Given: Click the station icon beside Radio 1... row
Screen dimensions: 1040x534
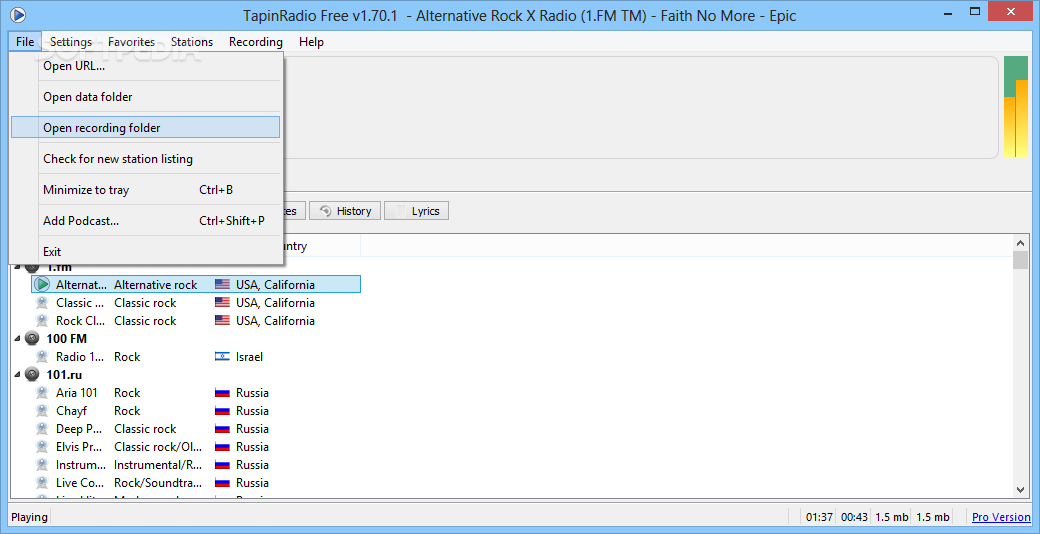Looking at the screenshot, I should (42, 356).
